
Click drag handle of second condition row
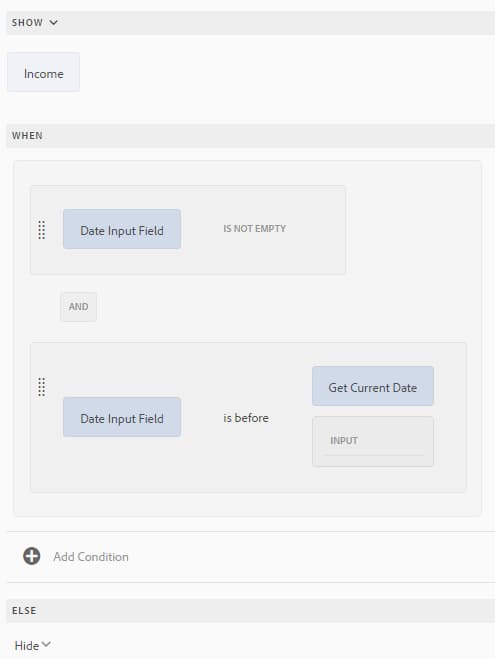click(41, 387)
